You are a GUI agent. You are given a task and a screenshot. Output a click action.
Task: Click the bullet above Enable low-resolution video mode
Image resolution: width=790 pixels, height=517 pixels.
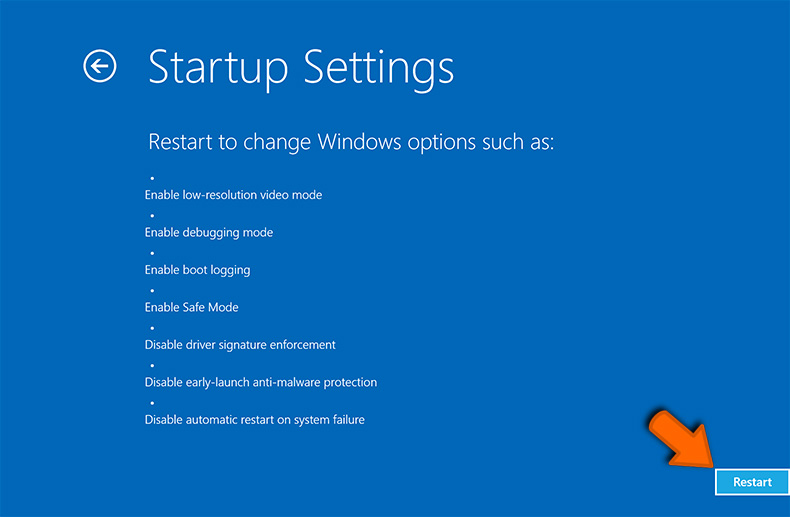pyautogui.click(x=151, y=177)
